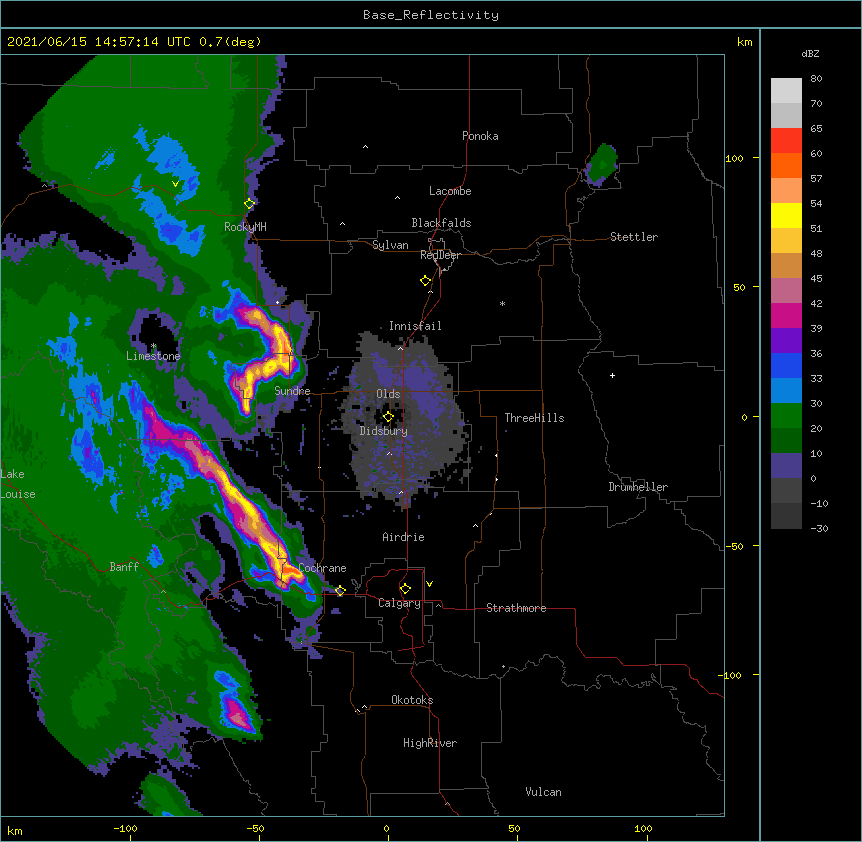Screen dimensions: 862x842
Task: Pick the bright green swatch in the dBZ legend
Action: pyautogui.click(x=786, y=416)
